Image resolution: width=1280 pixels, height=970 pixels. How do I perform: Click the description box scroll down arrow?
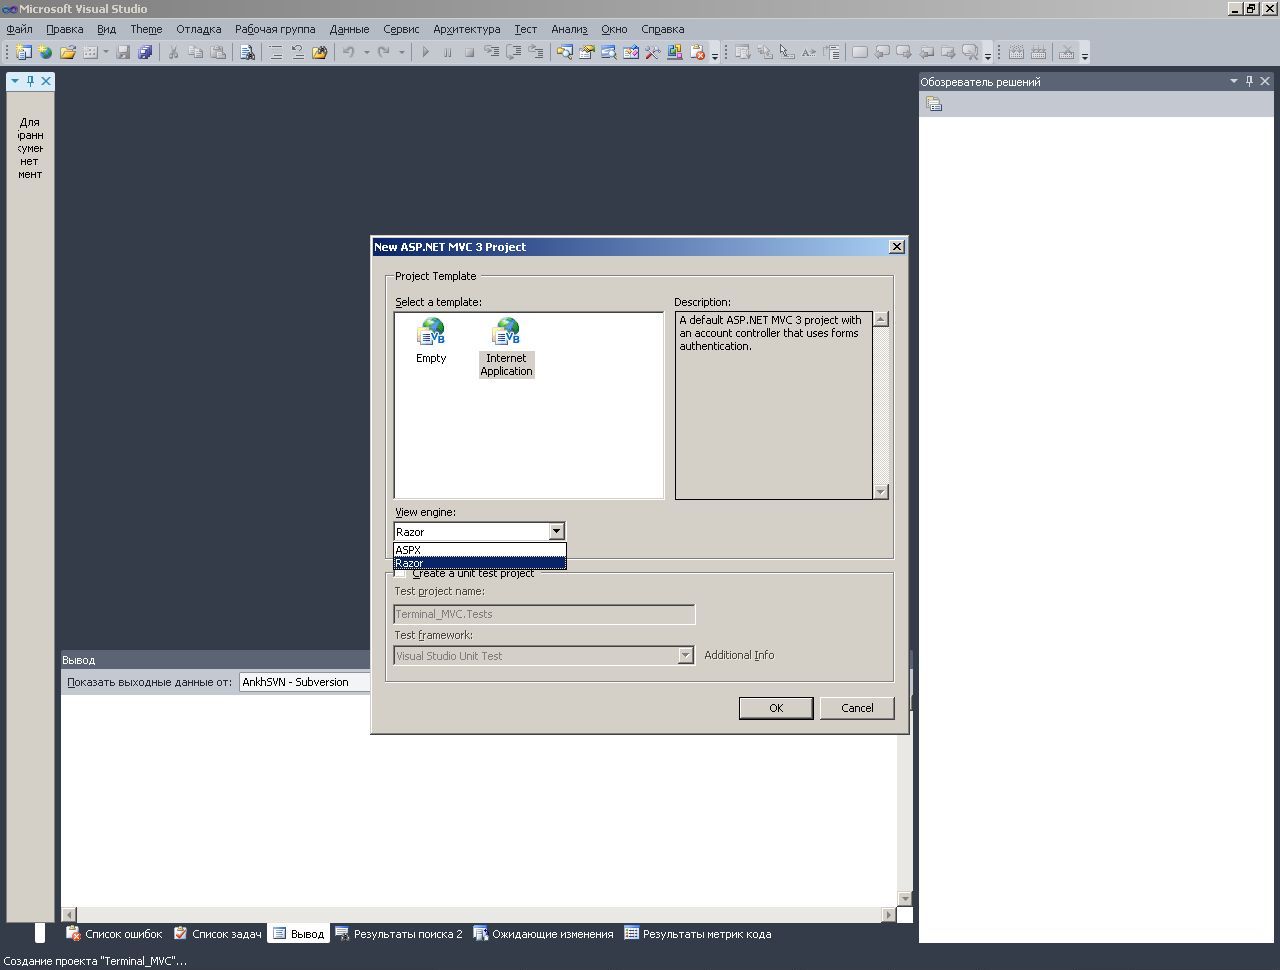point(881,491)
